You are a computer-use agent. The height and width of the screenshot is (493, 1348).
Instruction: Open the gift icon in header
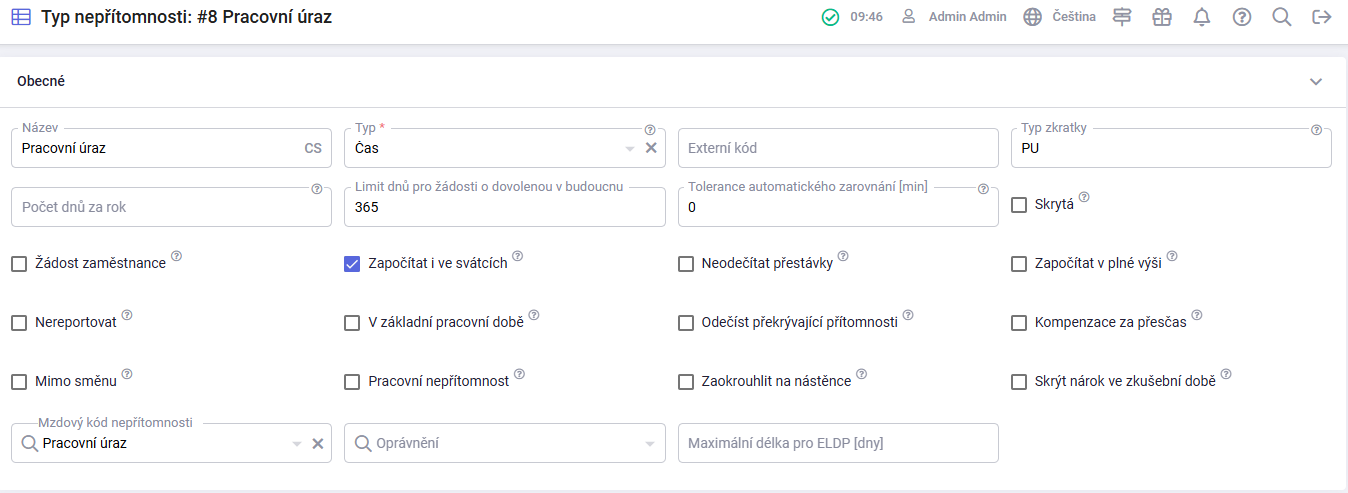tap(1161, 17)
